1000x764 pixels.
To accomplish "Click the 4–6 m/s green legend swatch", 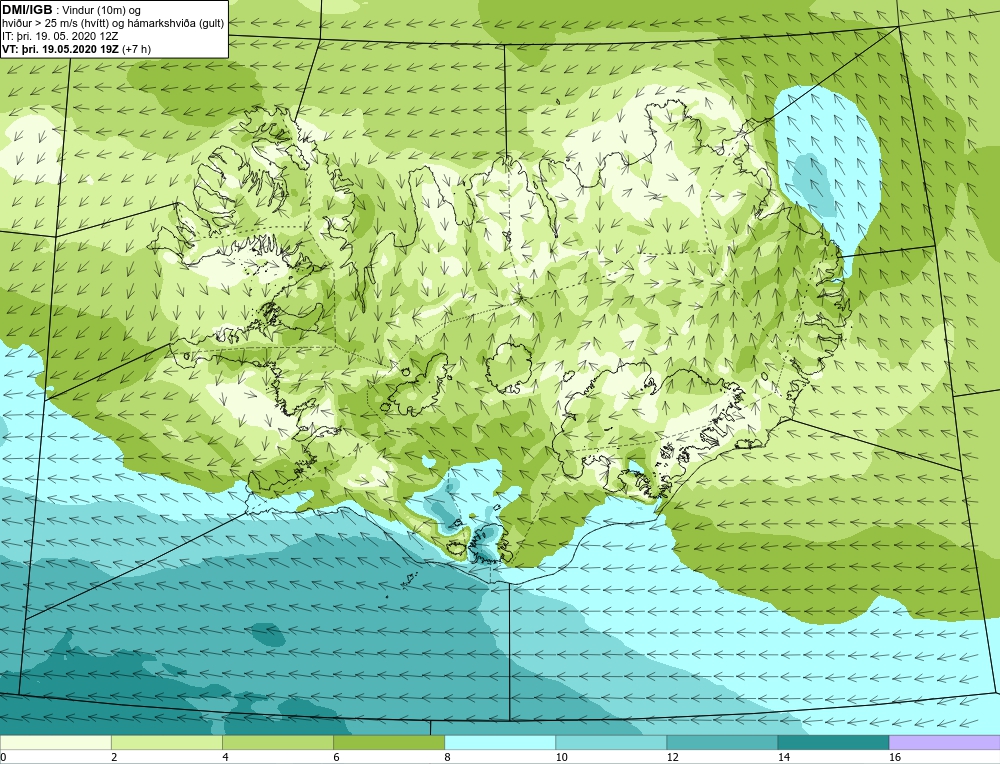I will 278,742.
